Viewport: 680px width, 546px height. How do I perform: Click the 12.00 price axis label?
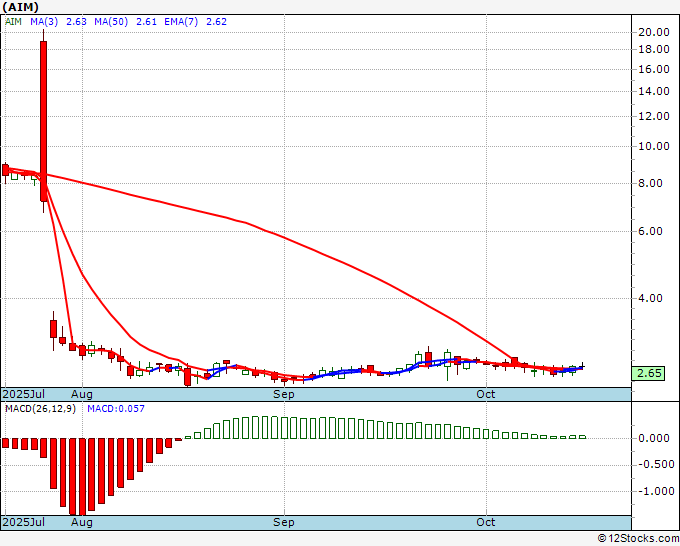click(x=654, y=116)
